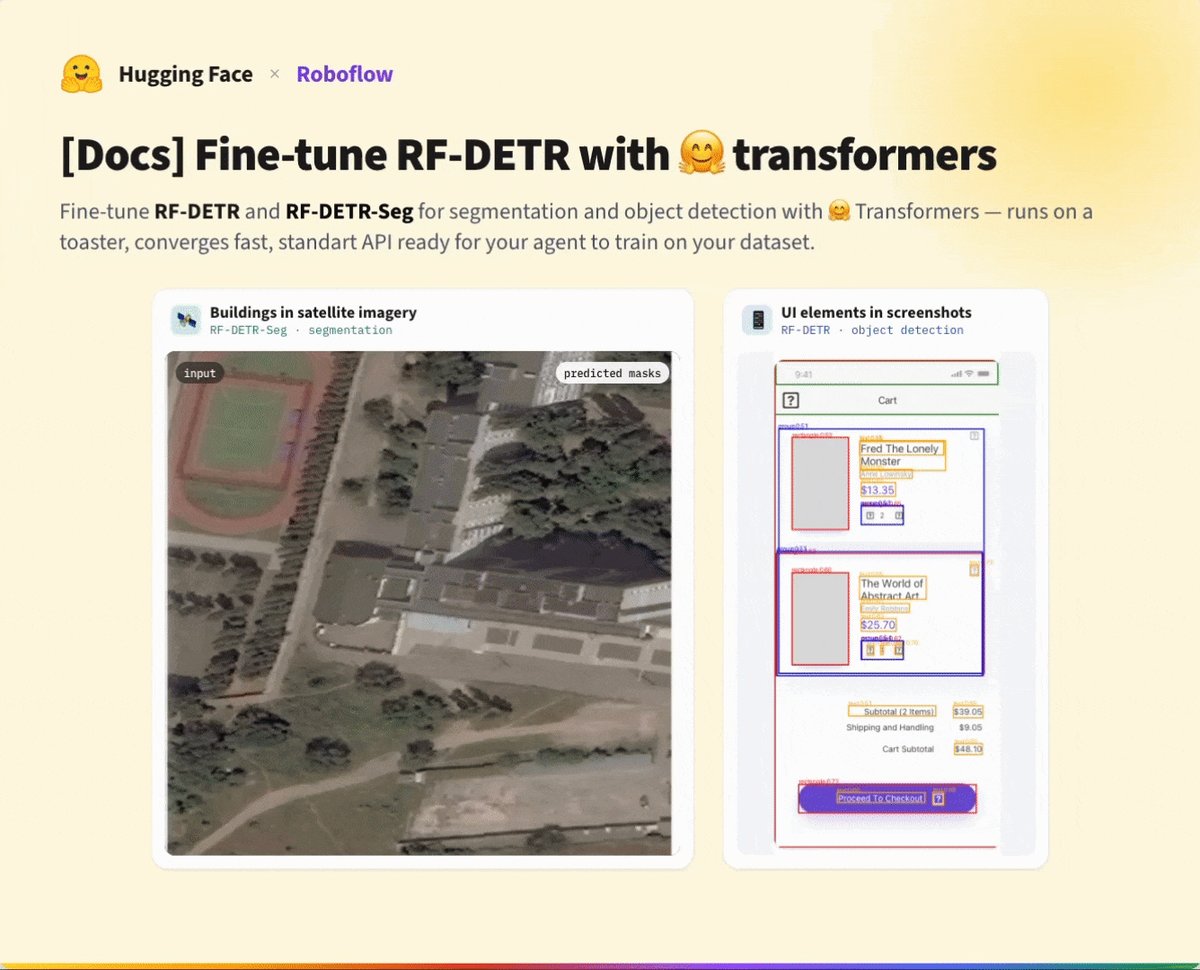
Task: Click the Hugging Face emoji logo
Action: [x=82, y=74]
